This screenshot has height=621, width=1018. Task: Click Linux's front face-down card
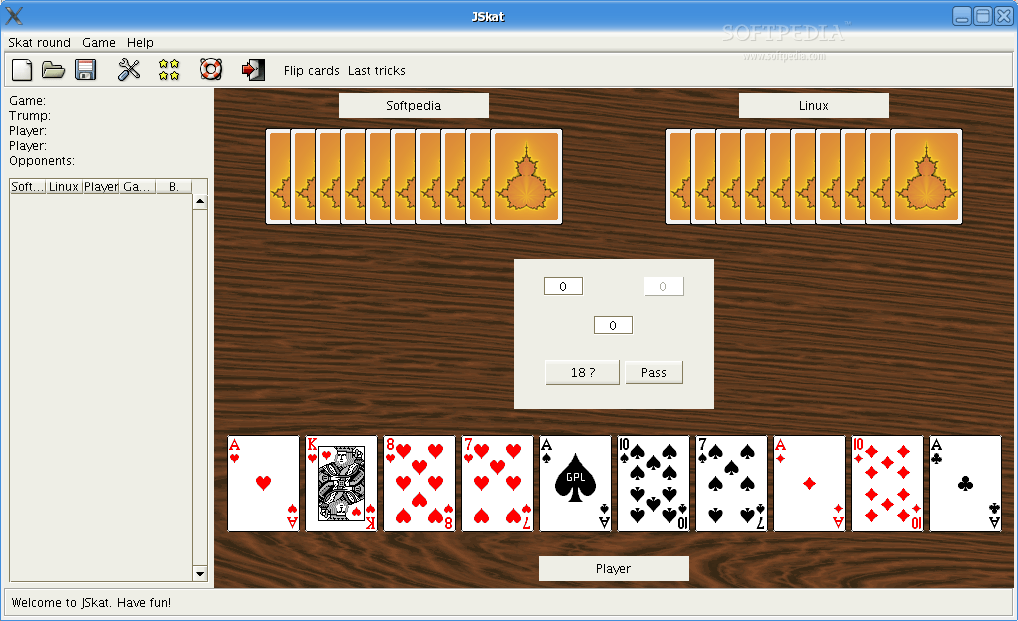(926, 177)
